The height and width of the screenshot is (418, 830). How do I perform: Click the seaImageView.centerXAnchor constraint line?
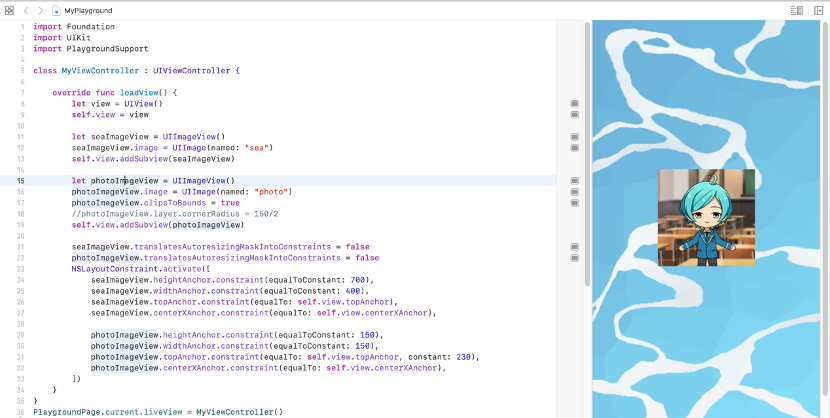[x=264, y=313]
